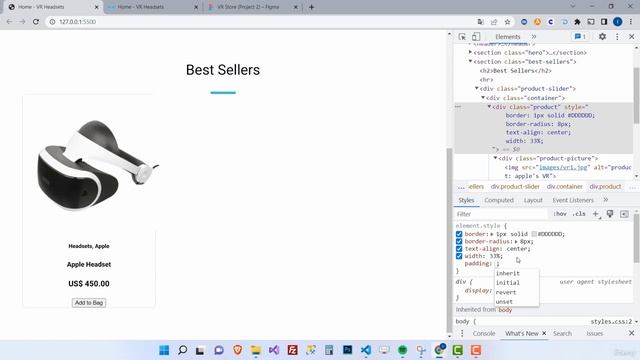Image resolution: width=640 pixels, height=360 pixels.
Task: Open a new browser tab
Action: (x=311, y=7)
